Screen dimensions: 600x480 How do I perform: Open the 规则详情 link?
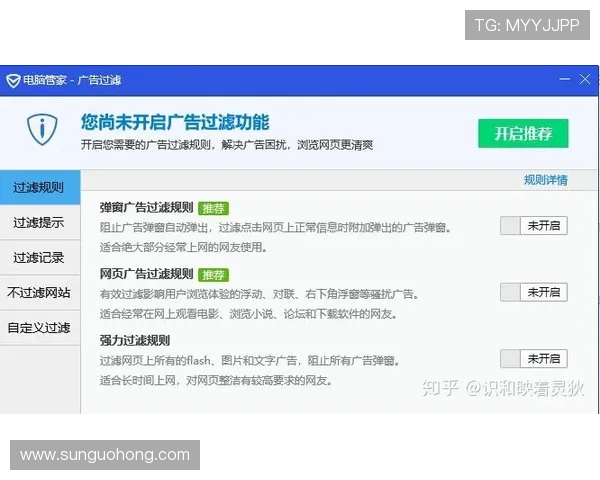tap(546, 180)
